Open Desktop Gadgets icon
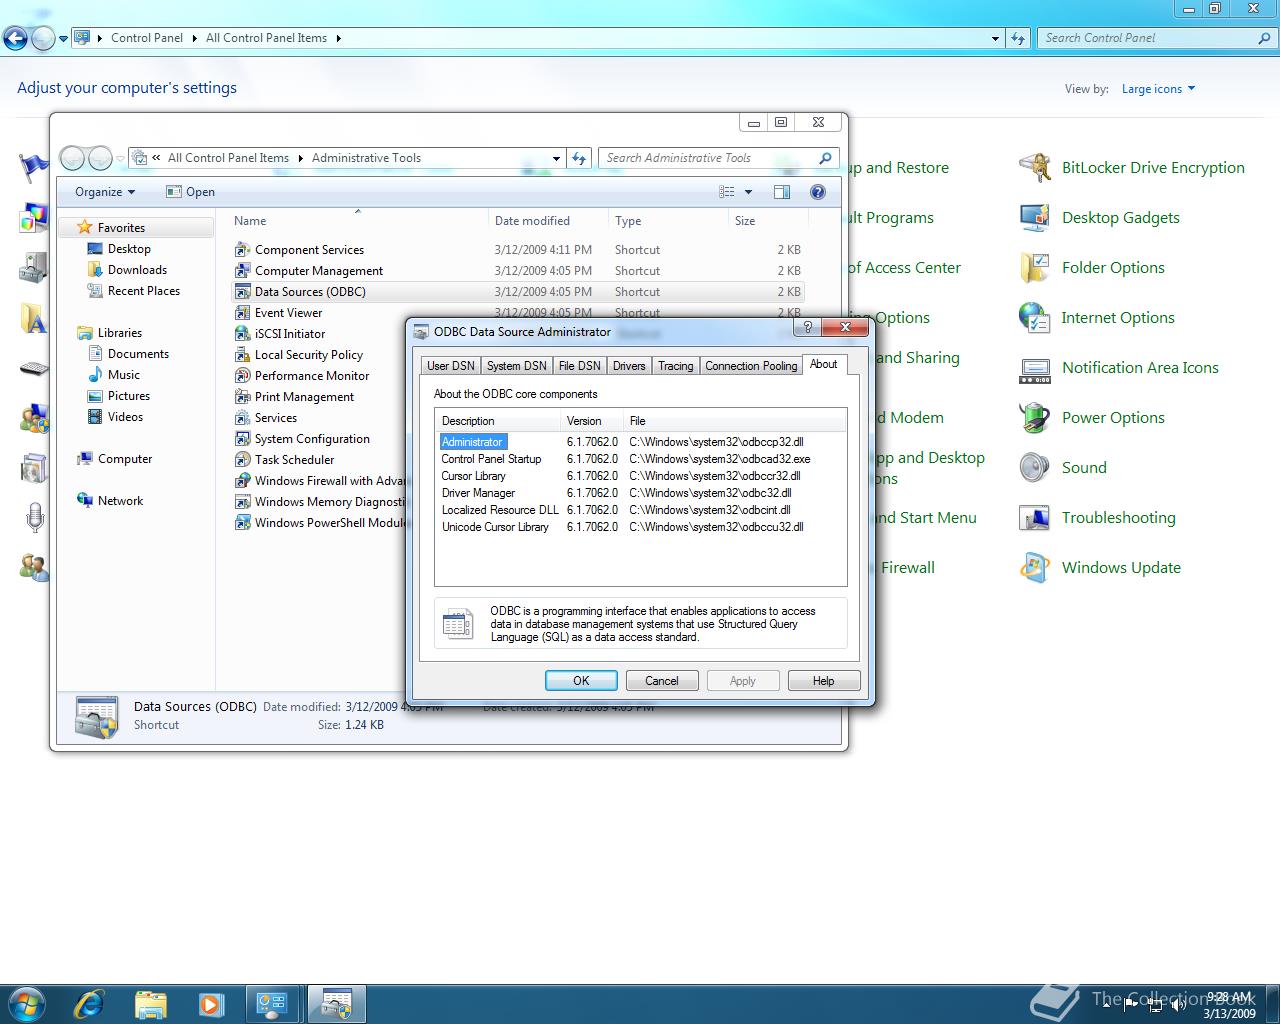Viewport: 1280px width, 1024px height. (x=1035, y=218)
